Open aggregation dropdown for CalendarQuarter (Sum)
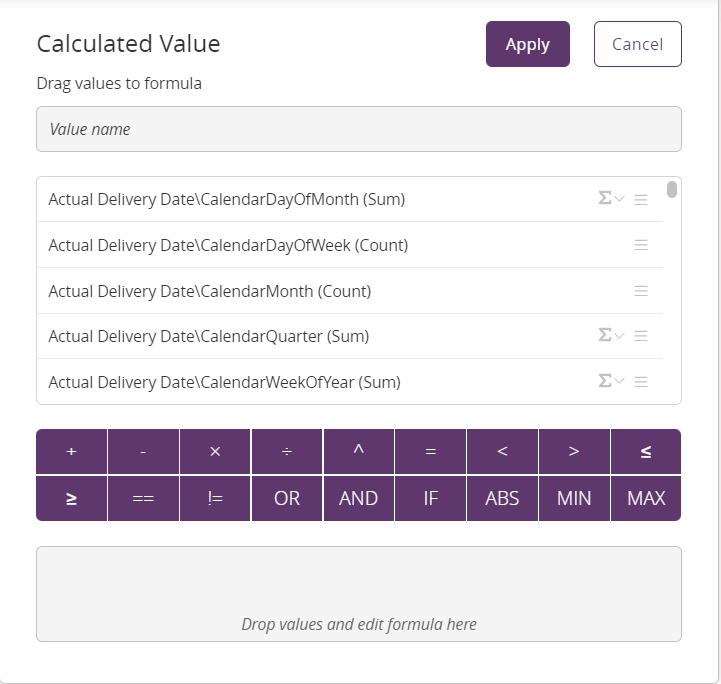This screenshot has height=684, width=721. [x=610, y=336]
